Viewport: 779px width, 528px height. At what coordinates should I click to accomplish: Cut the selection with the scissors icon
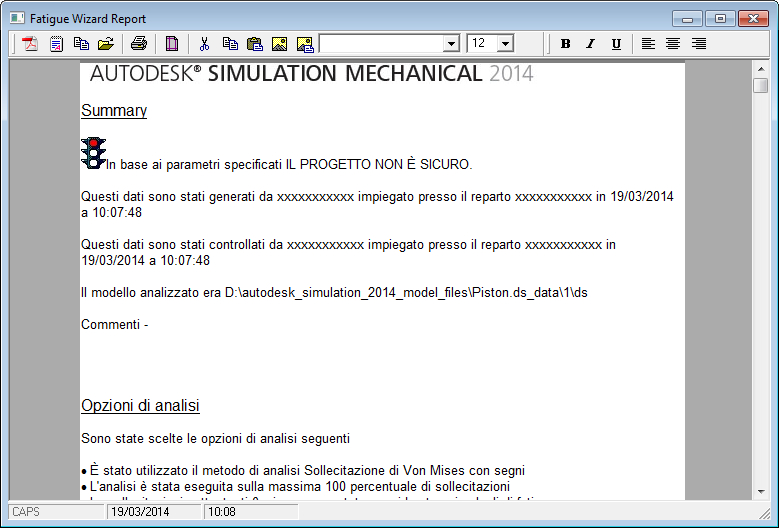(x=204, y=44)
